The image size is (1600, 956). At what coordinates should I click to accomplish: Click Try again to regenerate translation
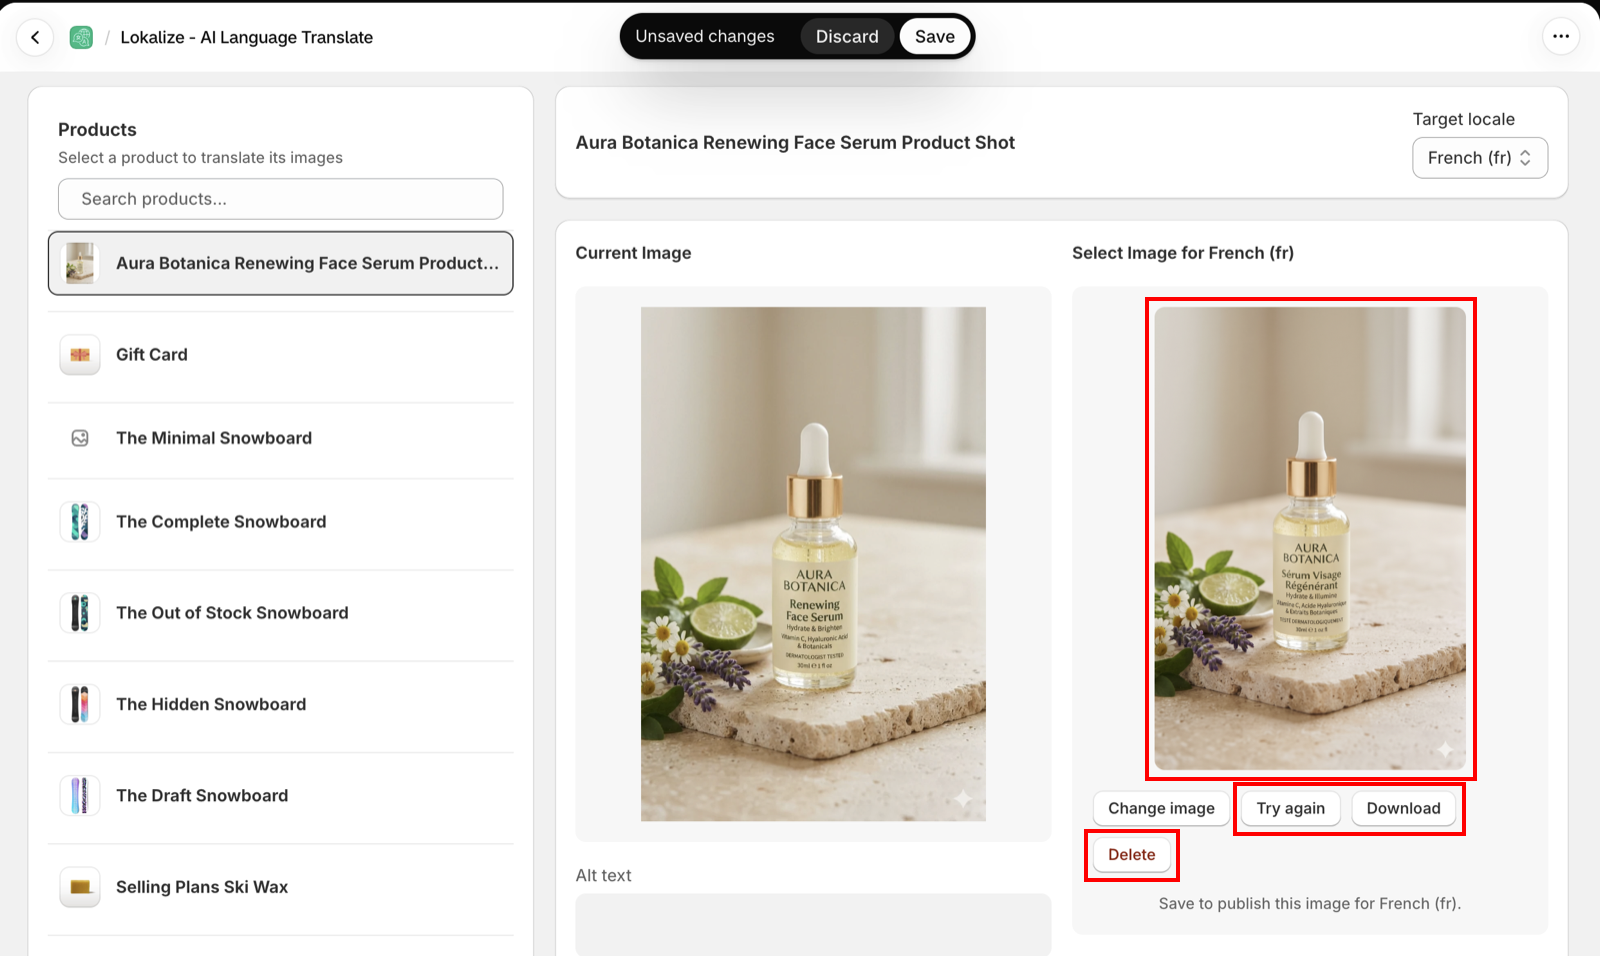1291,808
